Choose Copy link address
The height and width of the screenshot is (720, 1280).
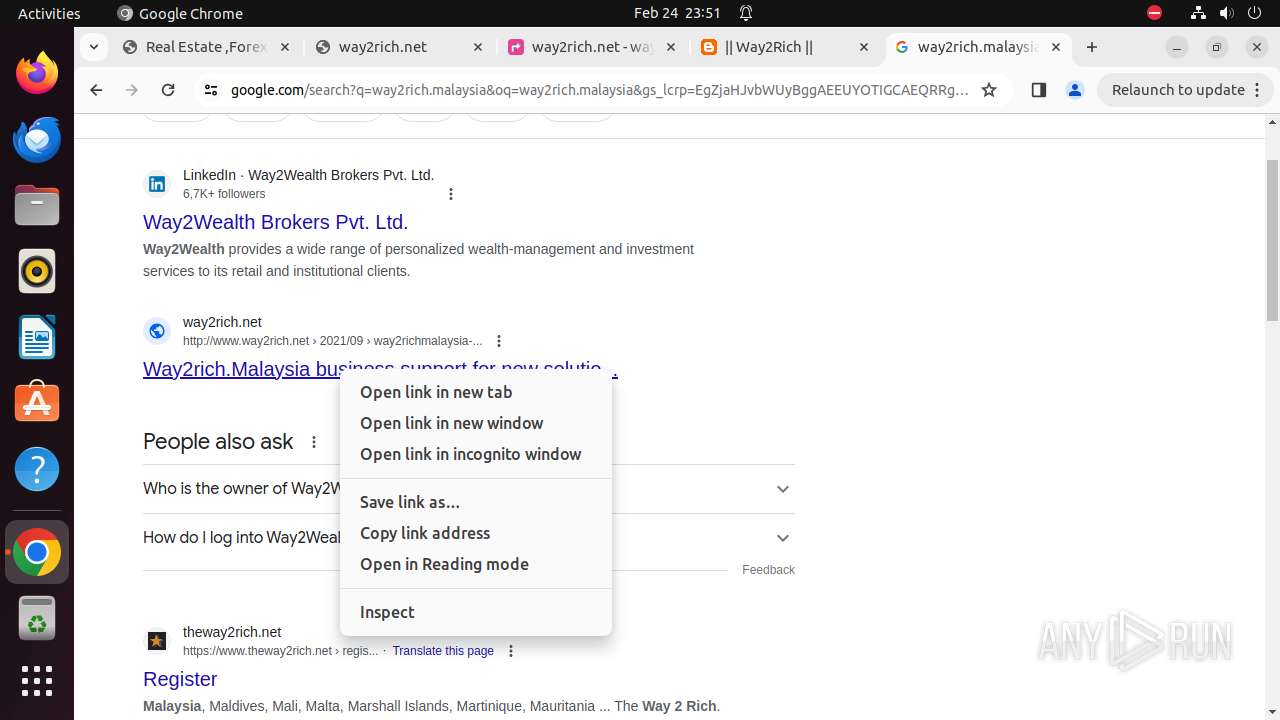tap(476, 534)
